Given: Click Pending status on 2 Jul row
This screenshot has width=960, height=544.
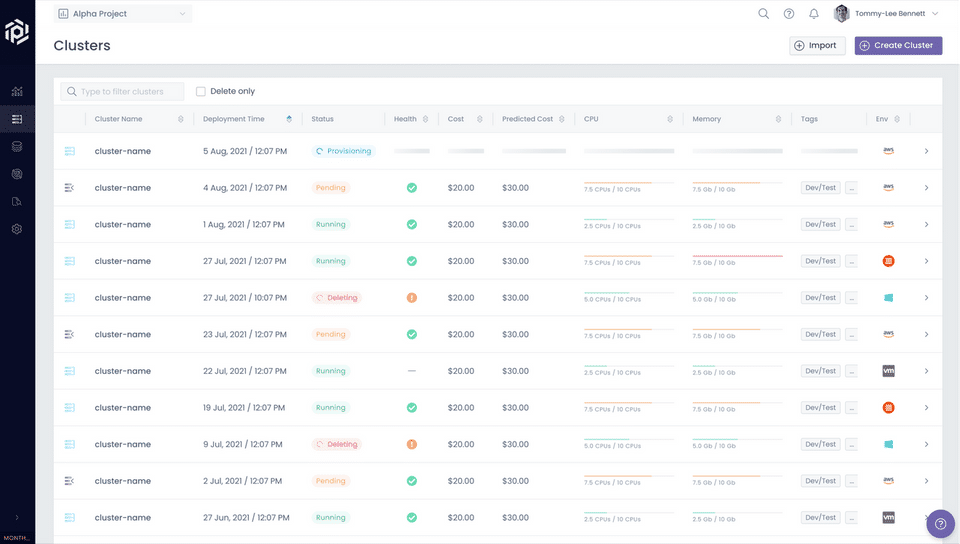Looking at the screenshot, I should [331, 481].
